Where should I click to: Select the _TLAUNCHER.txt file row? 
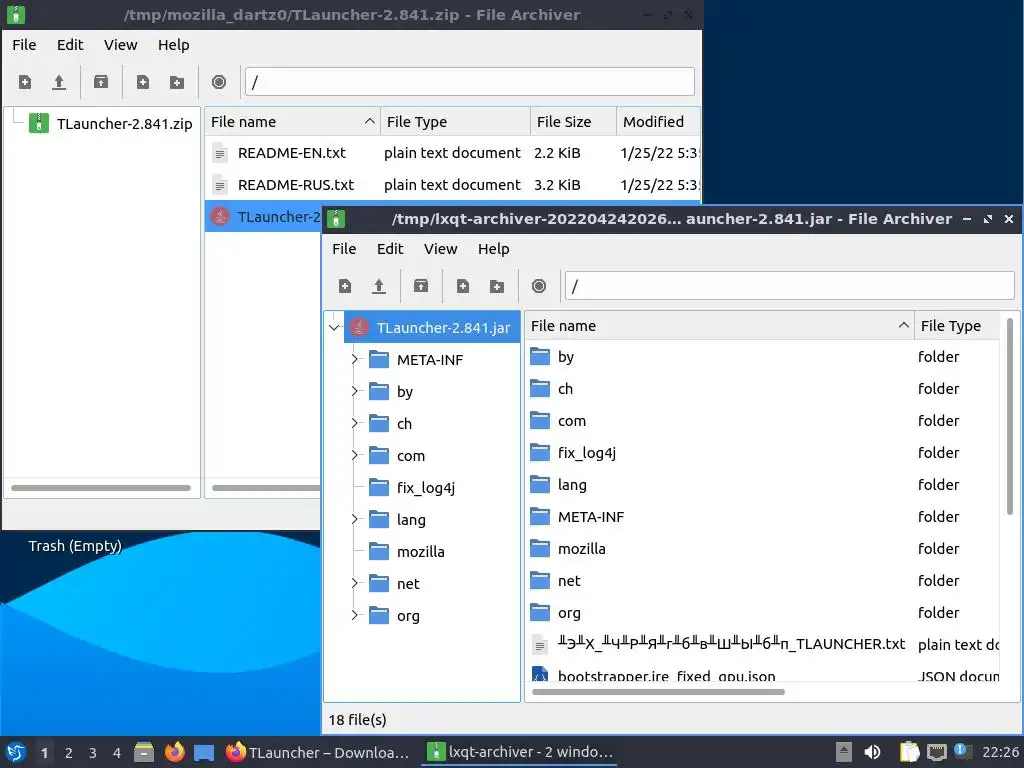[x=762, y=645]
